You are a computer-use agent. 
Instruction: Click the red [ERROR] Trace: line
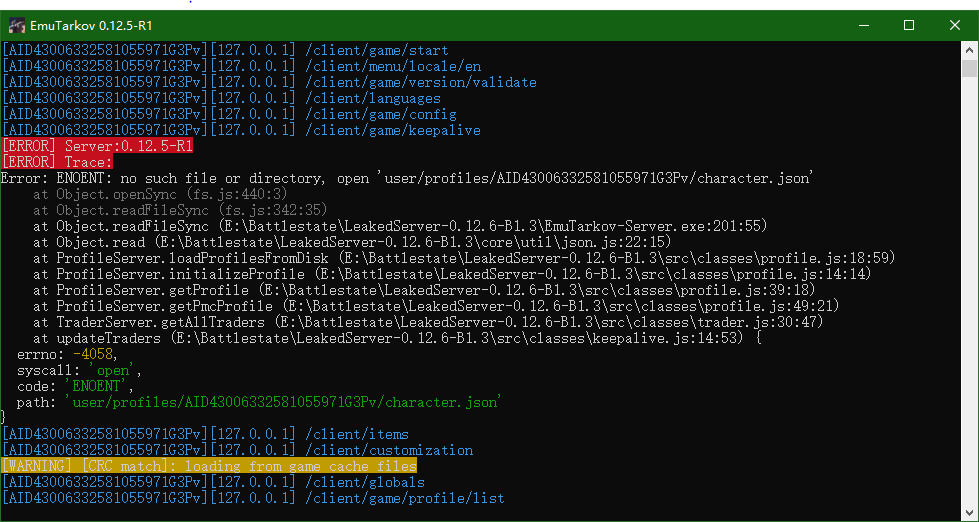pos(57,162)
